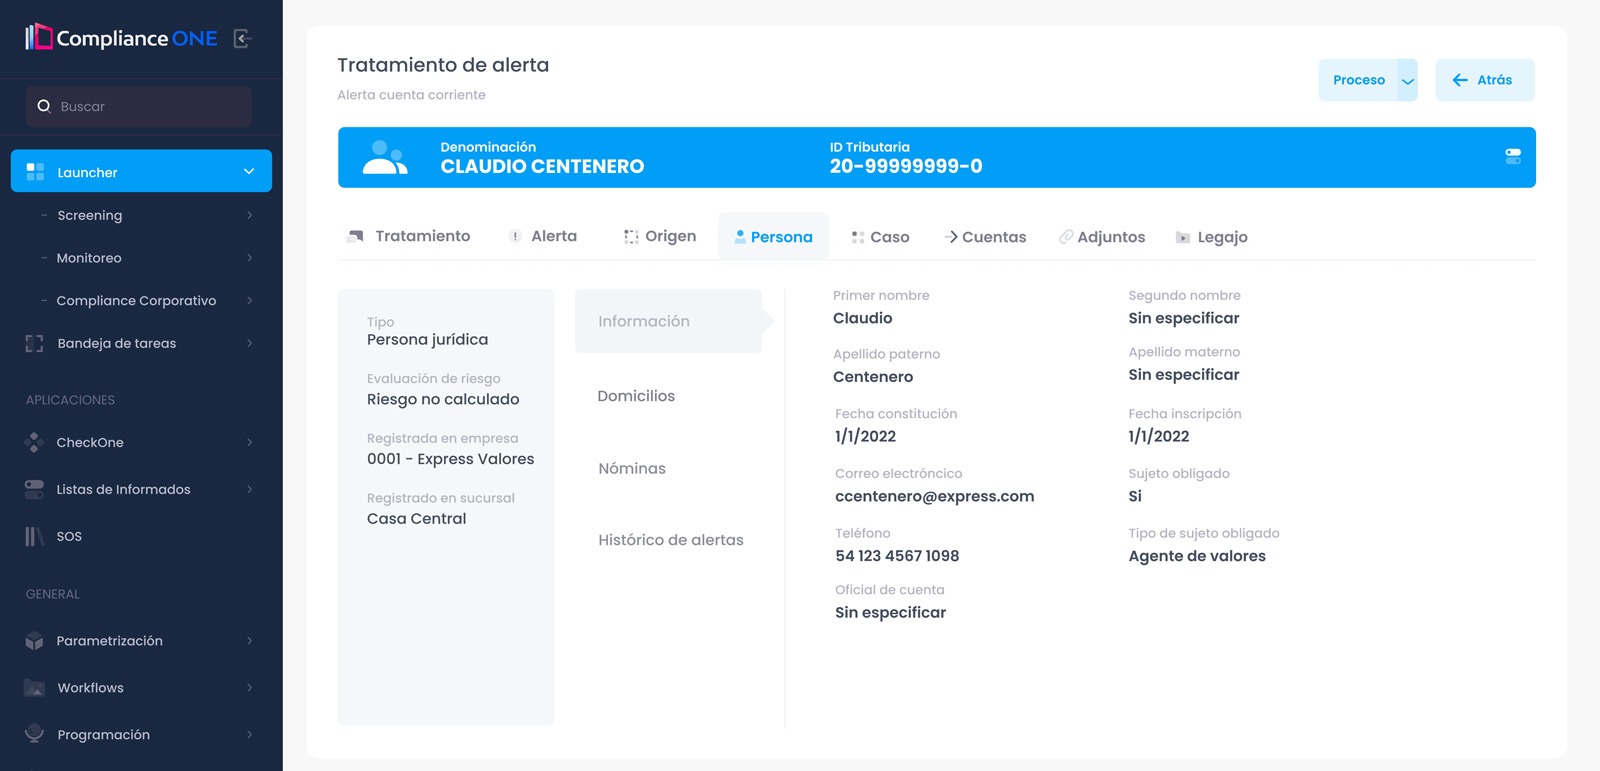
Task: Switch to the Origen tab
Action: click(660, 236)
